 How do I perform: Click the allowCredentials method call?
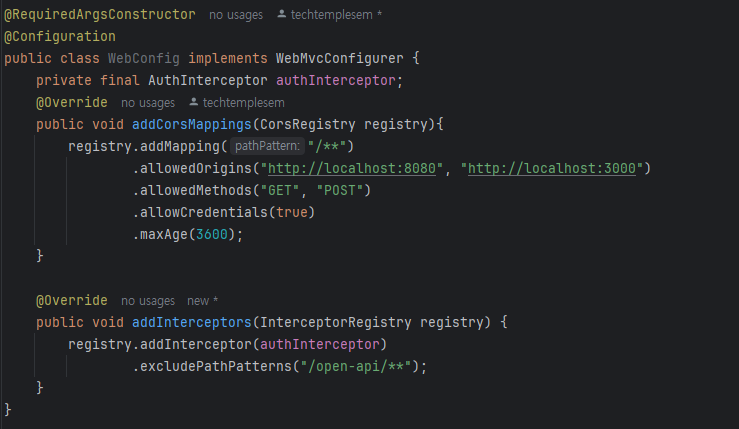coord(204,213)
